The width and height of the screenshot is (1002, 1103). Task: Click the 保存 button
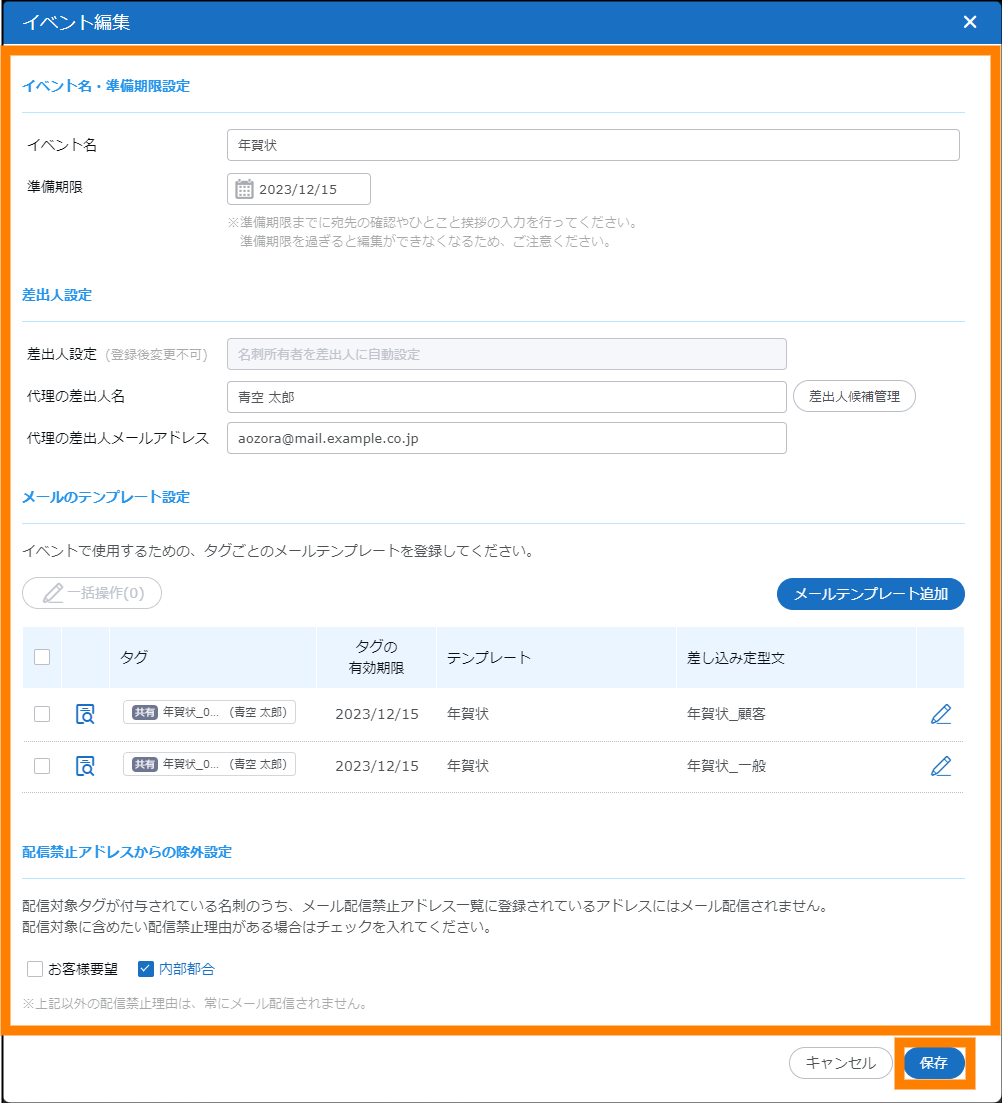pos(933,1063)
